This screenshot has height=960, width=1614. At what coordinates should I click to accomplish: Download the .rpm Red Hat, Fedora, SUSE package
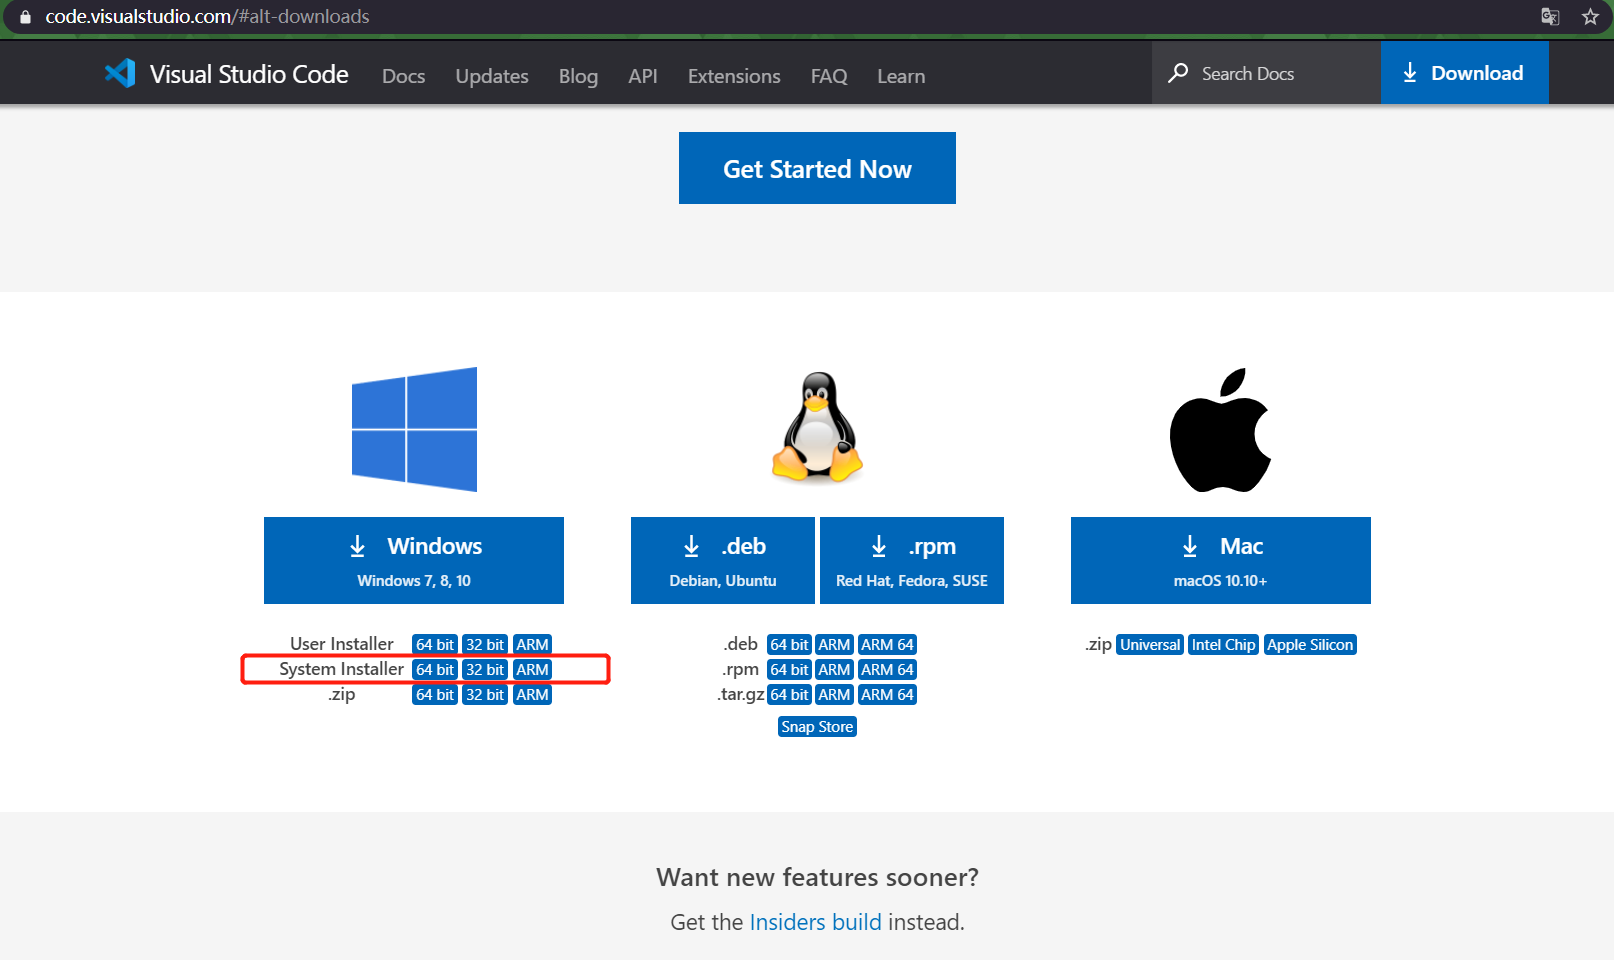912,560
